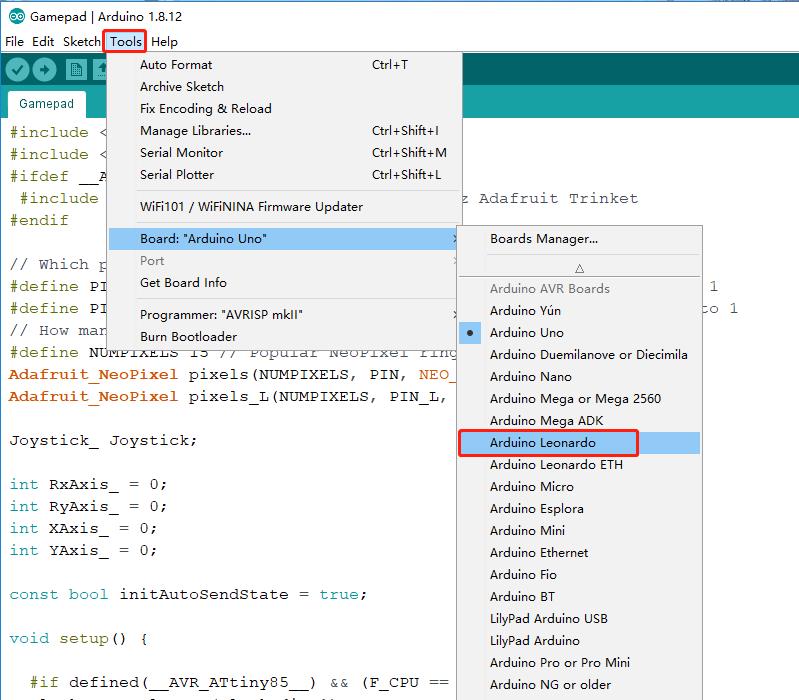Click the Verify checkmark toolbar icon

[x=17, y=69]
